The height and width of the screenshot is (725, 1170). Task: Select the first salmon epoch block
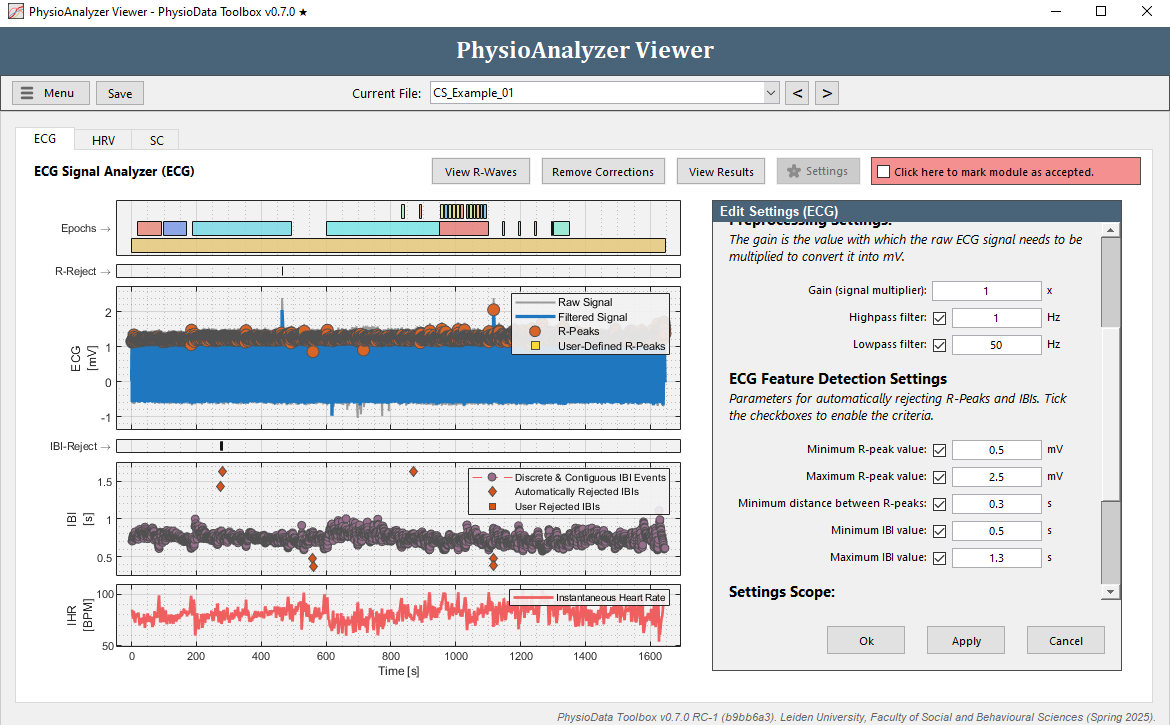click(x=149, y=228)
